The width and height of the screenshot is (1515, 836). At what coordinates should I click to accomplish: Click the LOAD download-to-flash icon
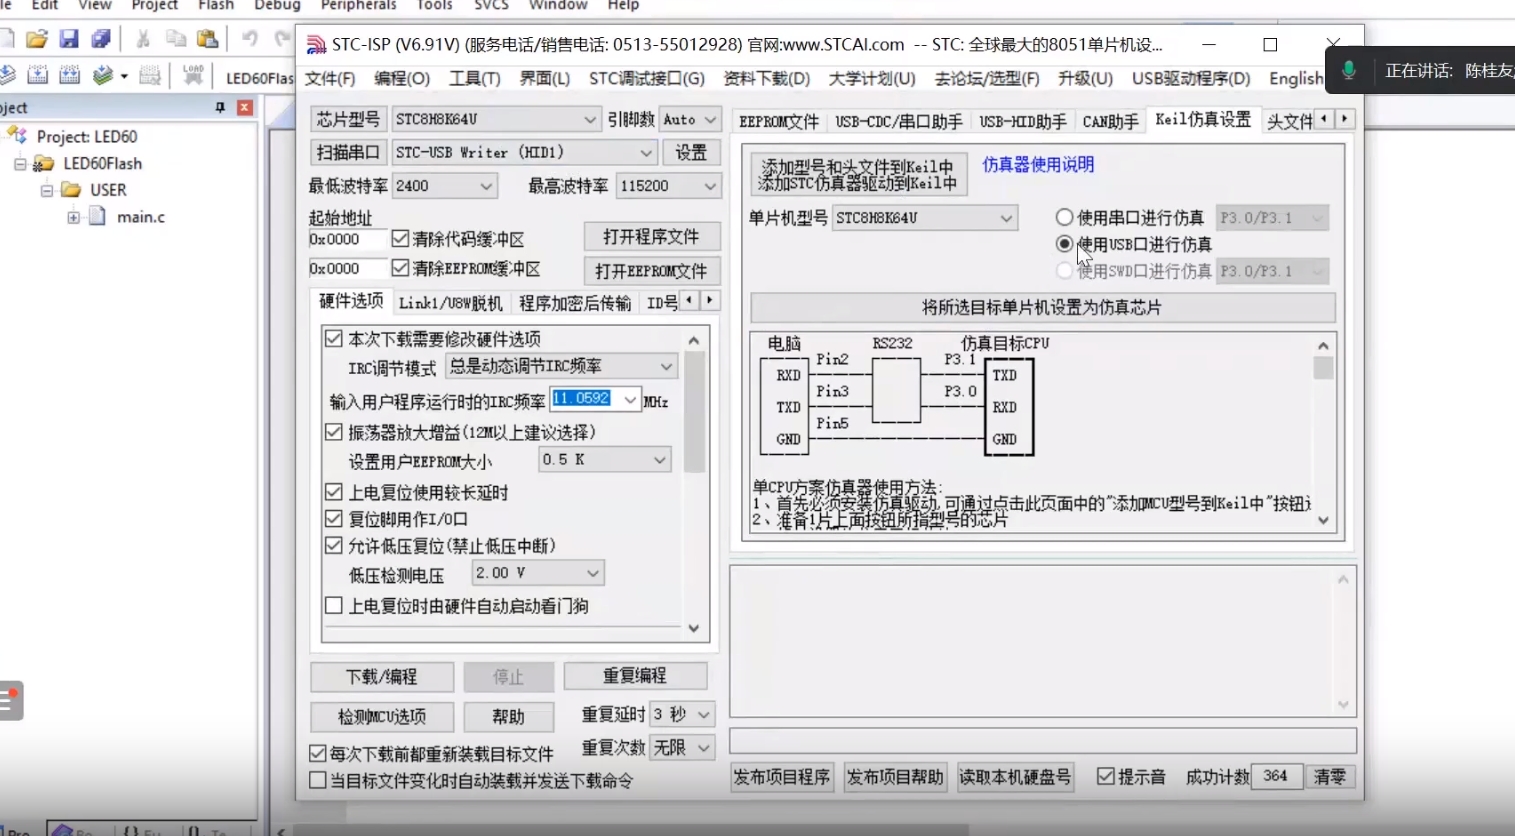tap(193, 75)
